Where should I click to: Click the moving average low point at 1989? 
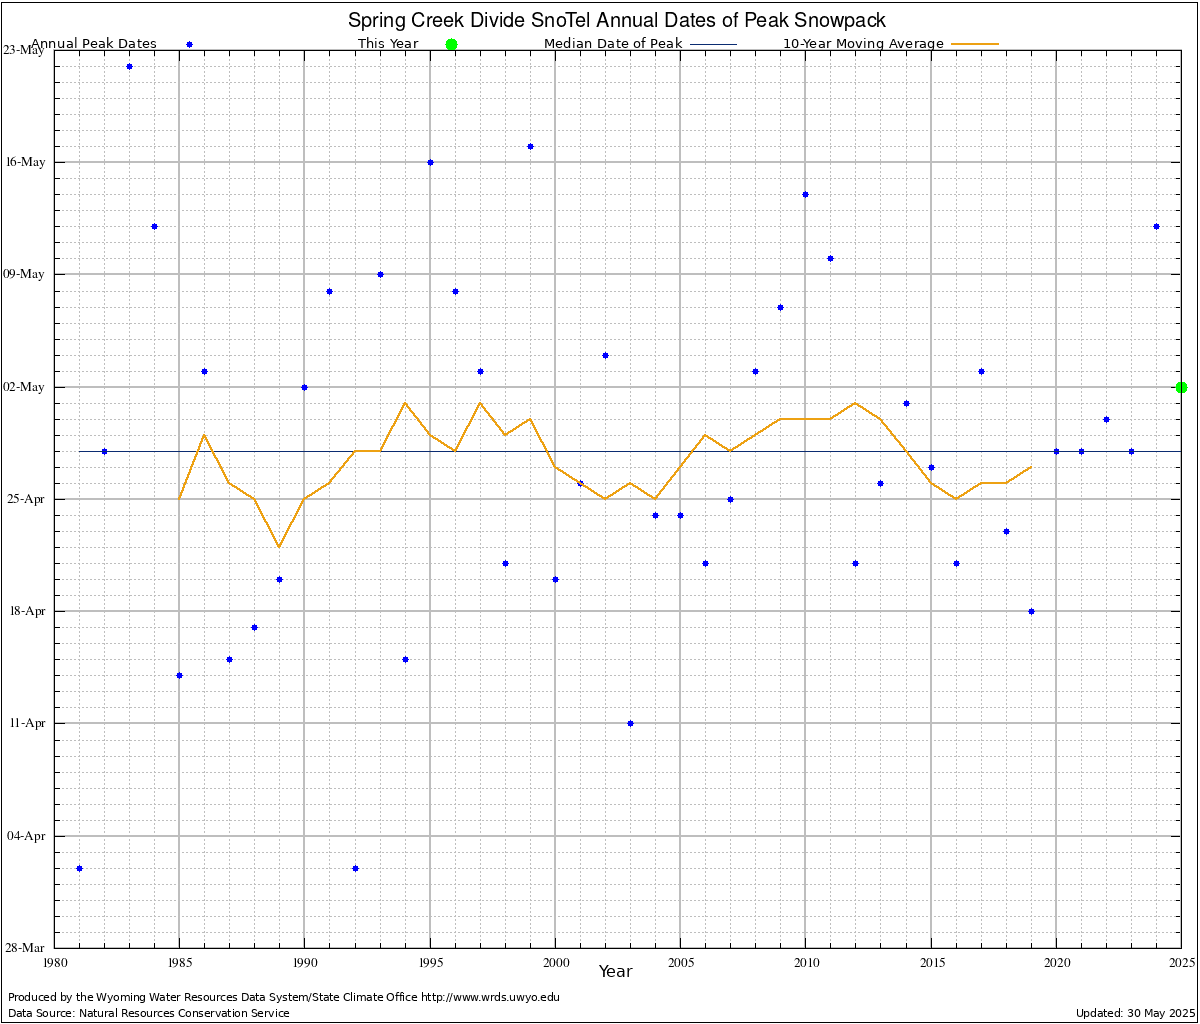(x=279, y=546)
